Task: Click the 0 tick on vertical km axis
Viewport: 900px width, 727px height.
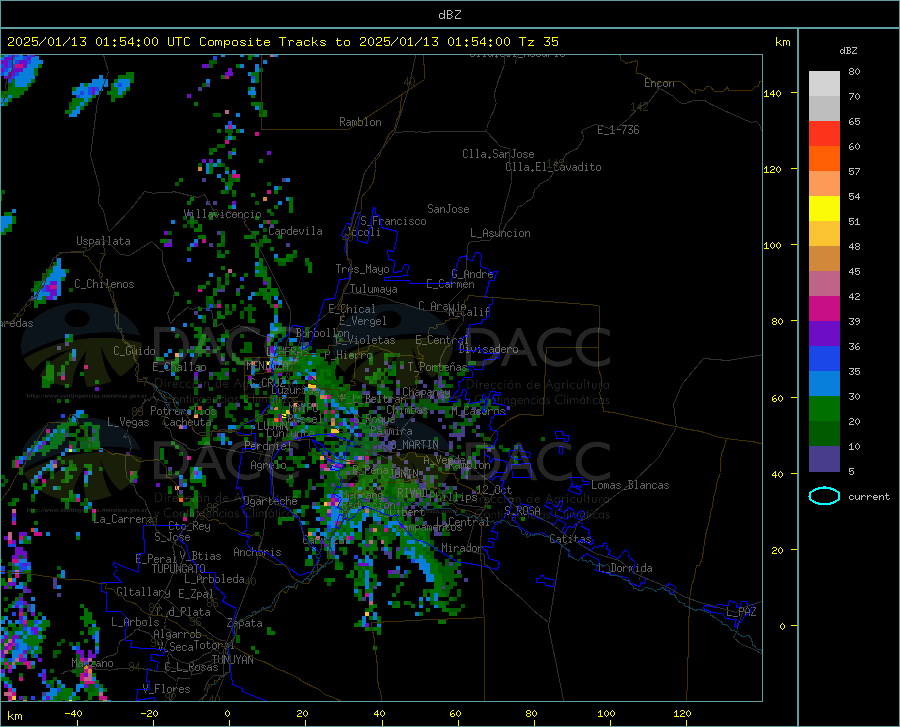Action: click(782, 626)
